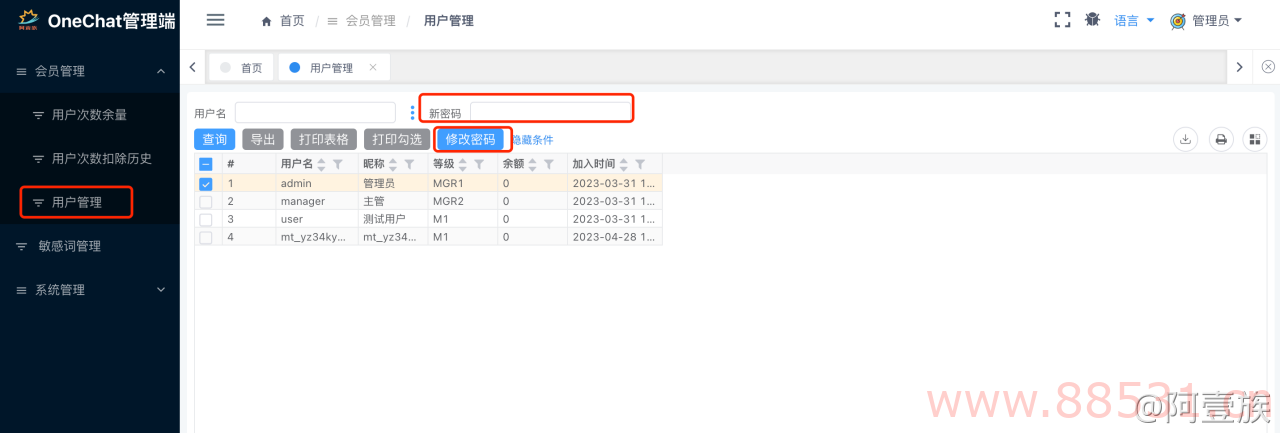Click the download icon button above the table
The image size is (1280, 433).
point(1186,139)
